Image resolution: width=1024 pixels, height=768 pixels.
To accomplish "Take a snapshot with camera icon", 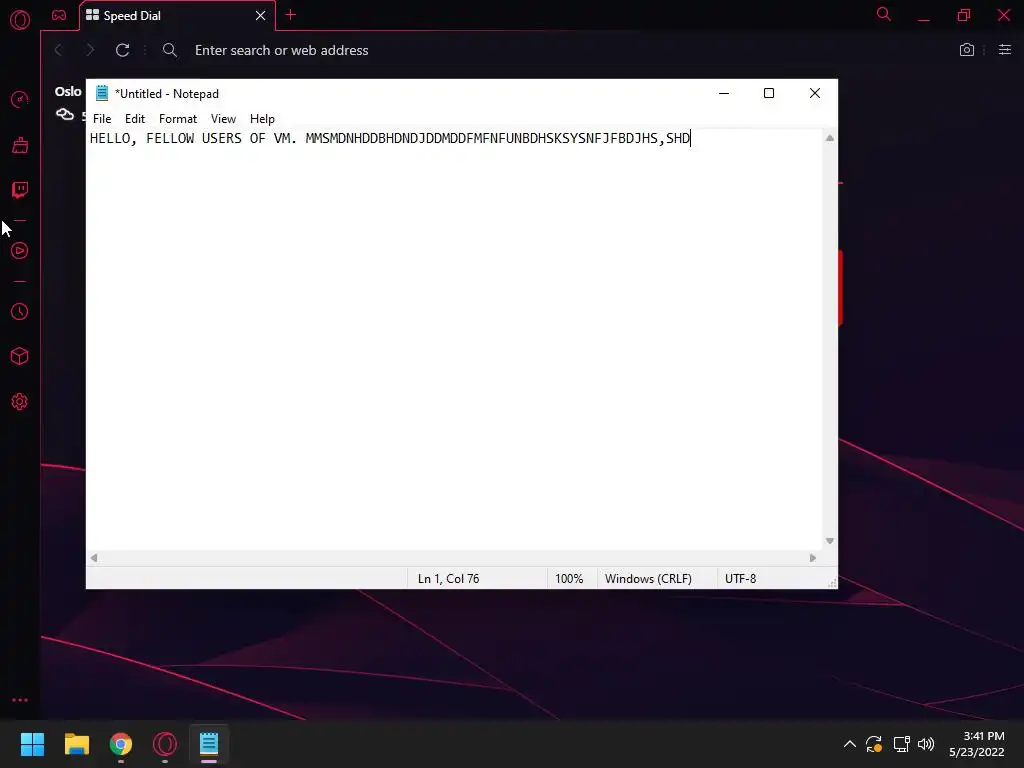I will (967, 50).
